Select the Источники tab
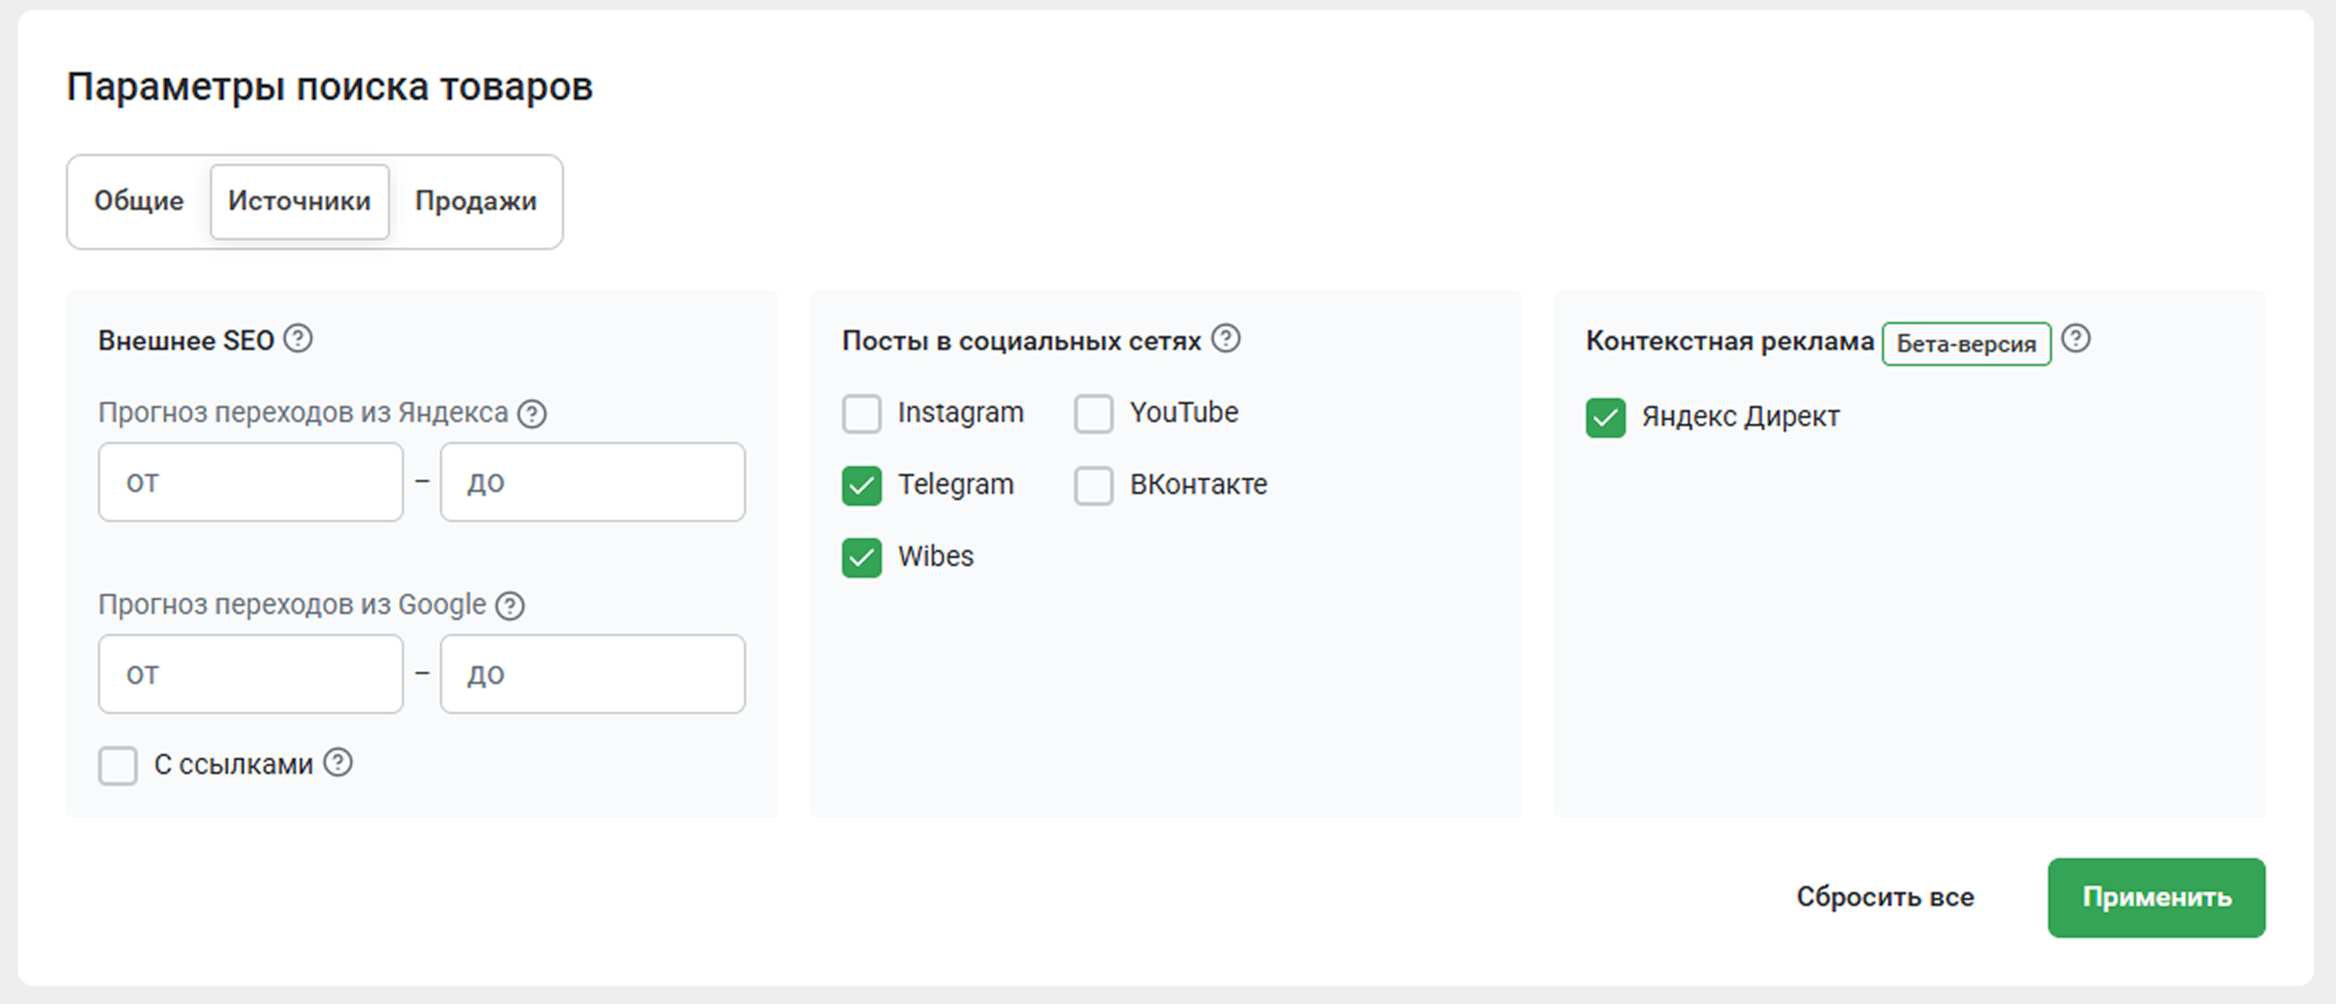The width and height of the screenshot is (2336, 1004). pos(299,201)
